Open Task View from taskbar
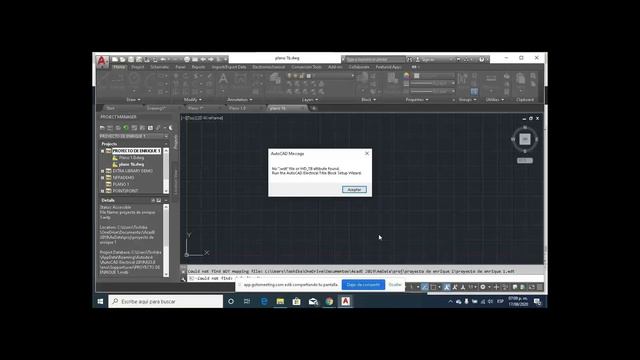The width and height of the screenshot is (640, 360). coord(247,301)
